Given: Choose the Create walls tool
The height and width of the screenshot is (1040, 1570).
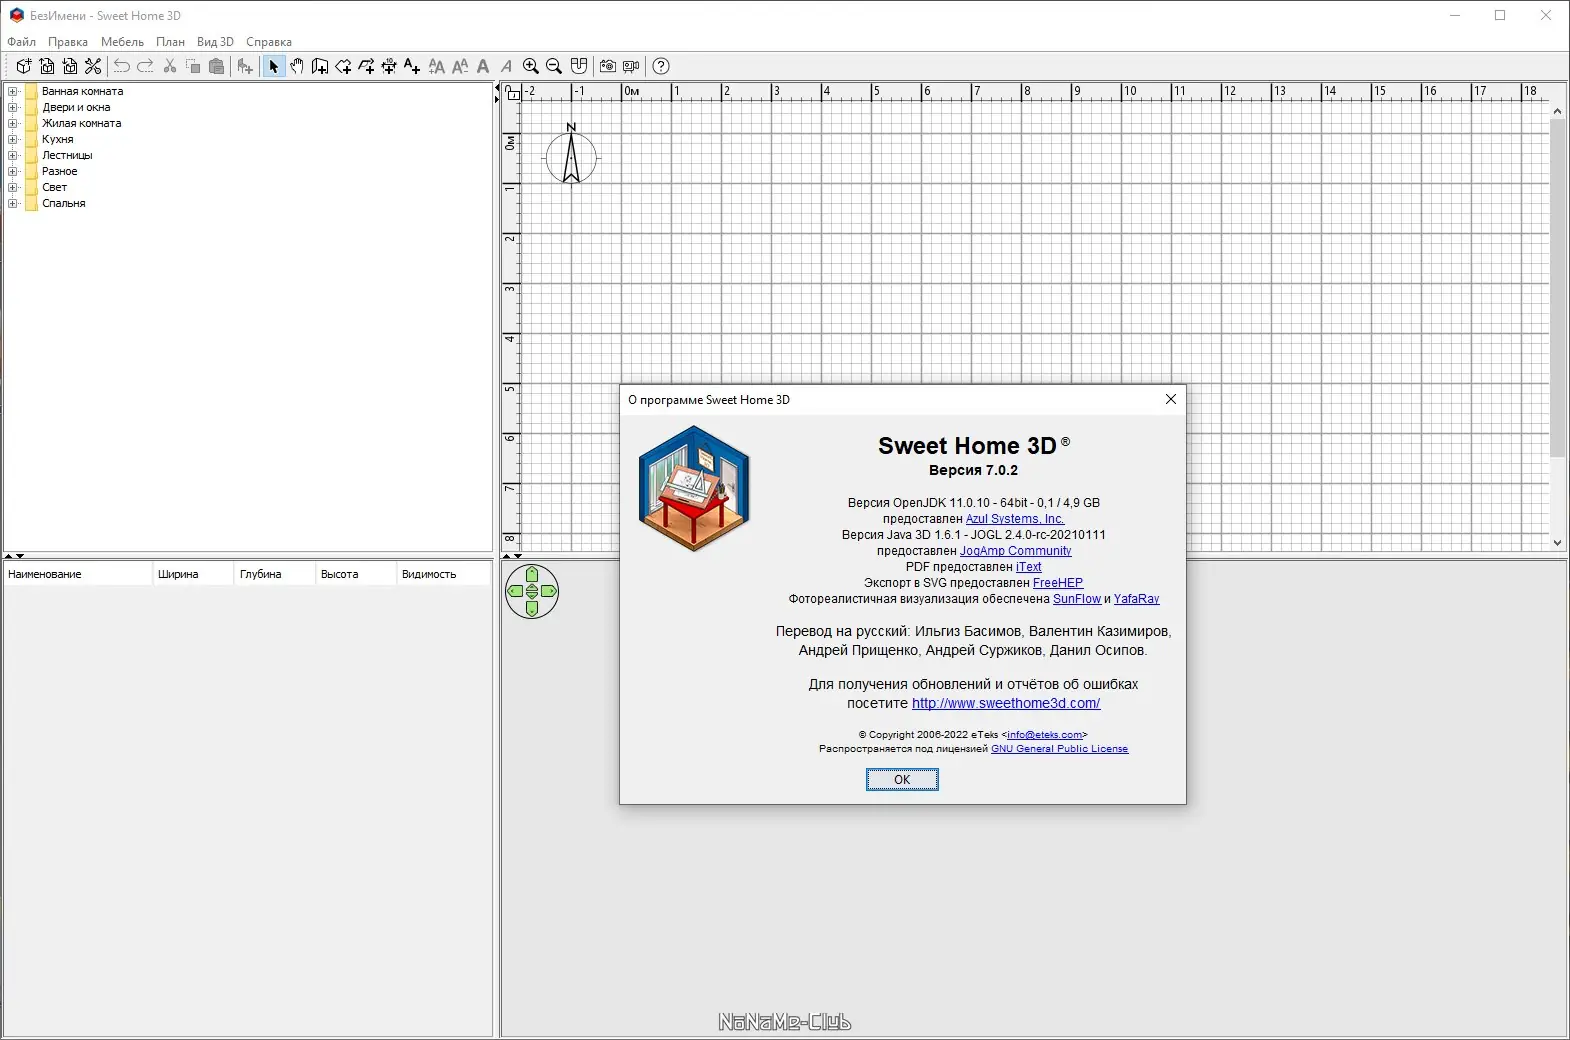Looking at the screenshot, I should (x=320, y=66).
